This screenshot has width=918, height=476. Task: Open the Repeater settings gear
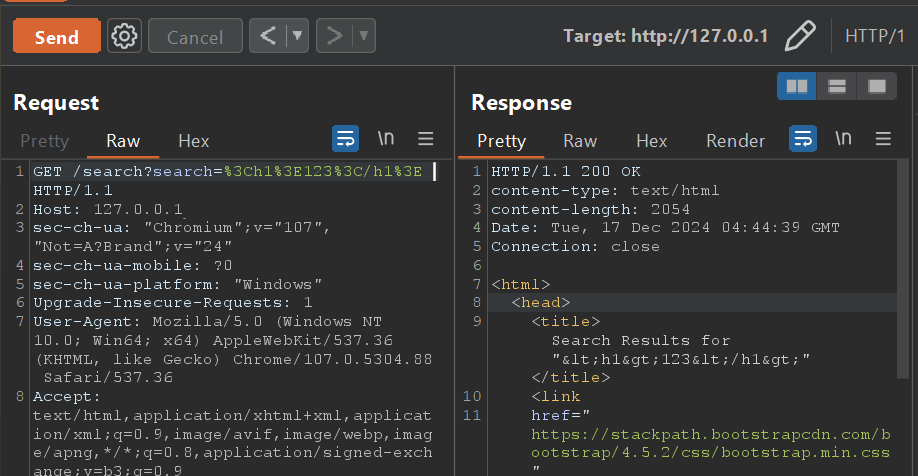coord(124,37)
